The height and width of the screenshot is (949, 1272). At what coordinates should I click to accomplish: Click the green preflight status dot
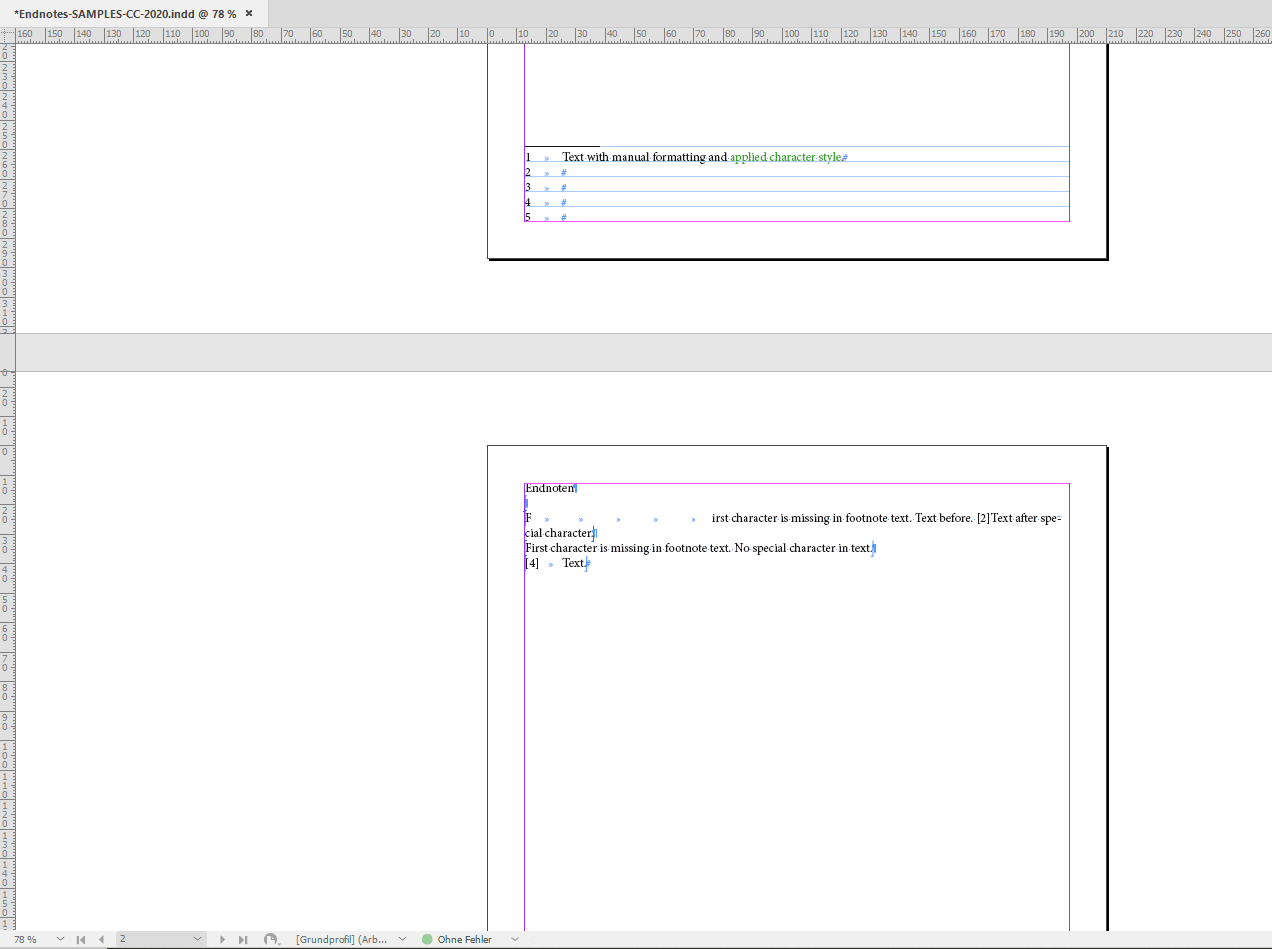point(427,940)
